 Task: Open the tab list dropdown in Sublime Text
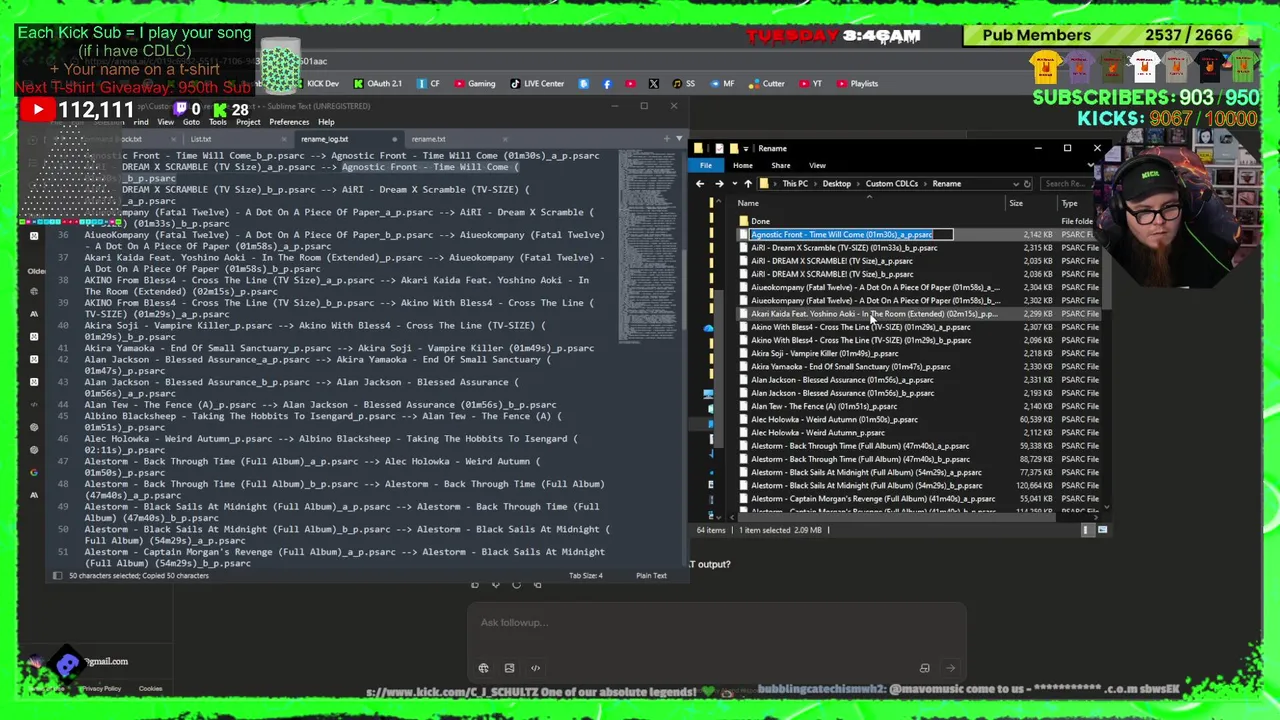680,139
